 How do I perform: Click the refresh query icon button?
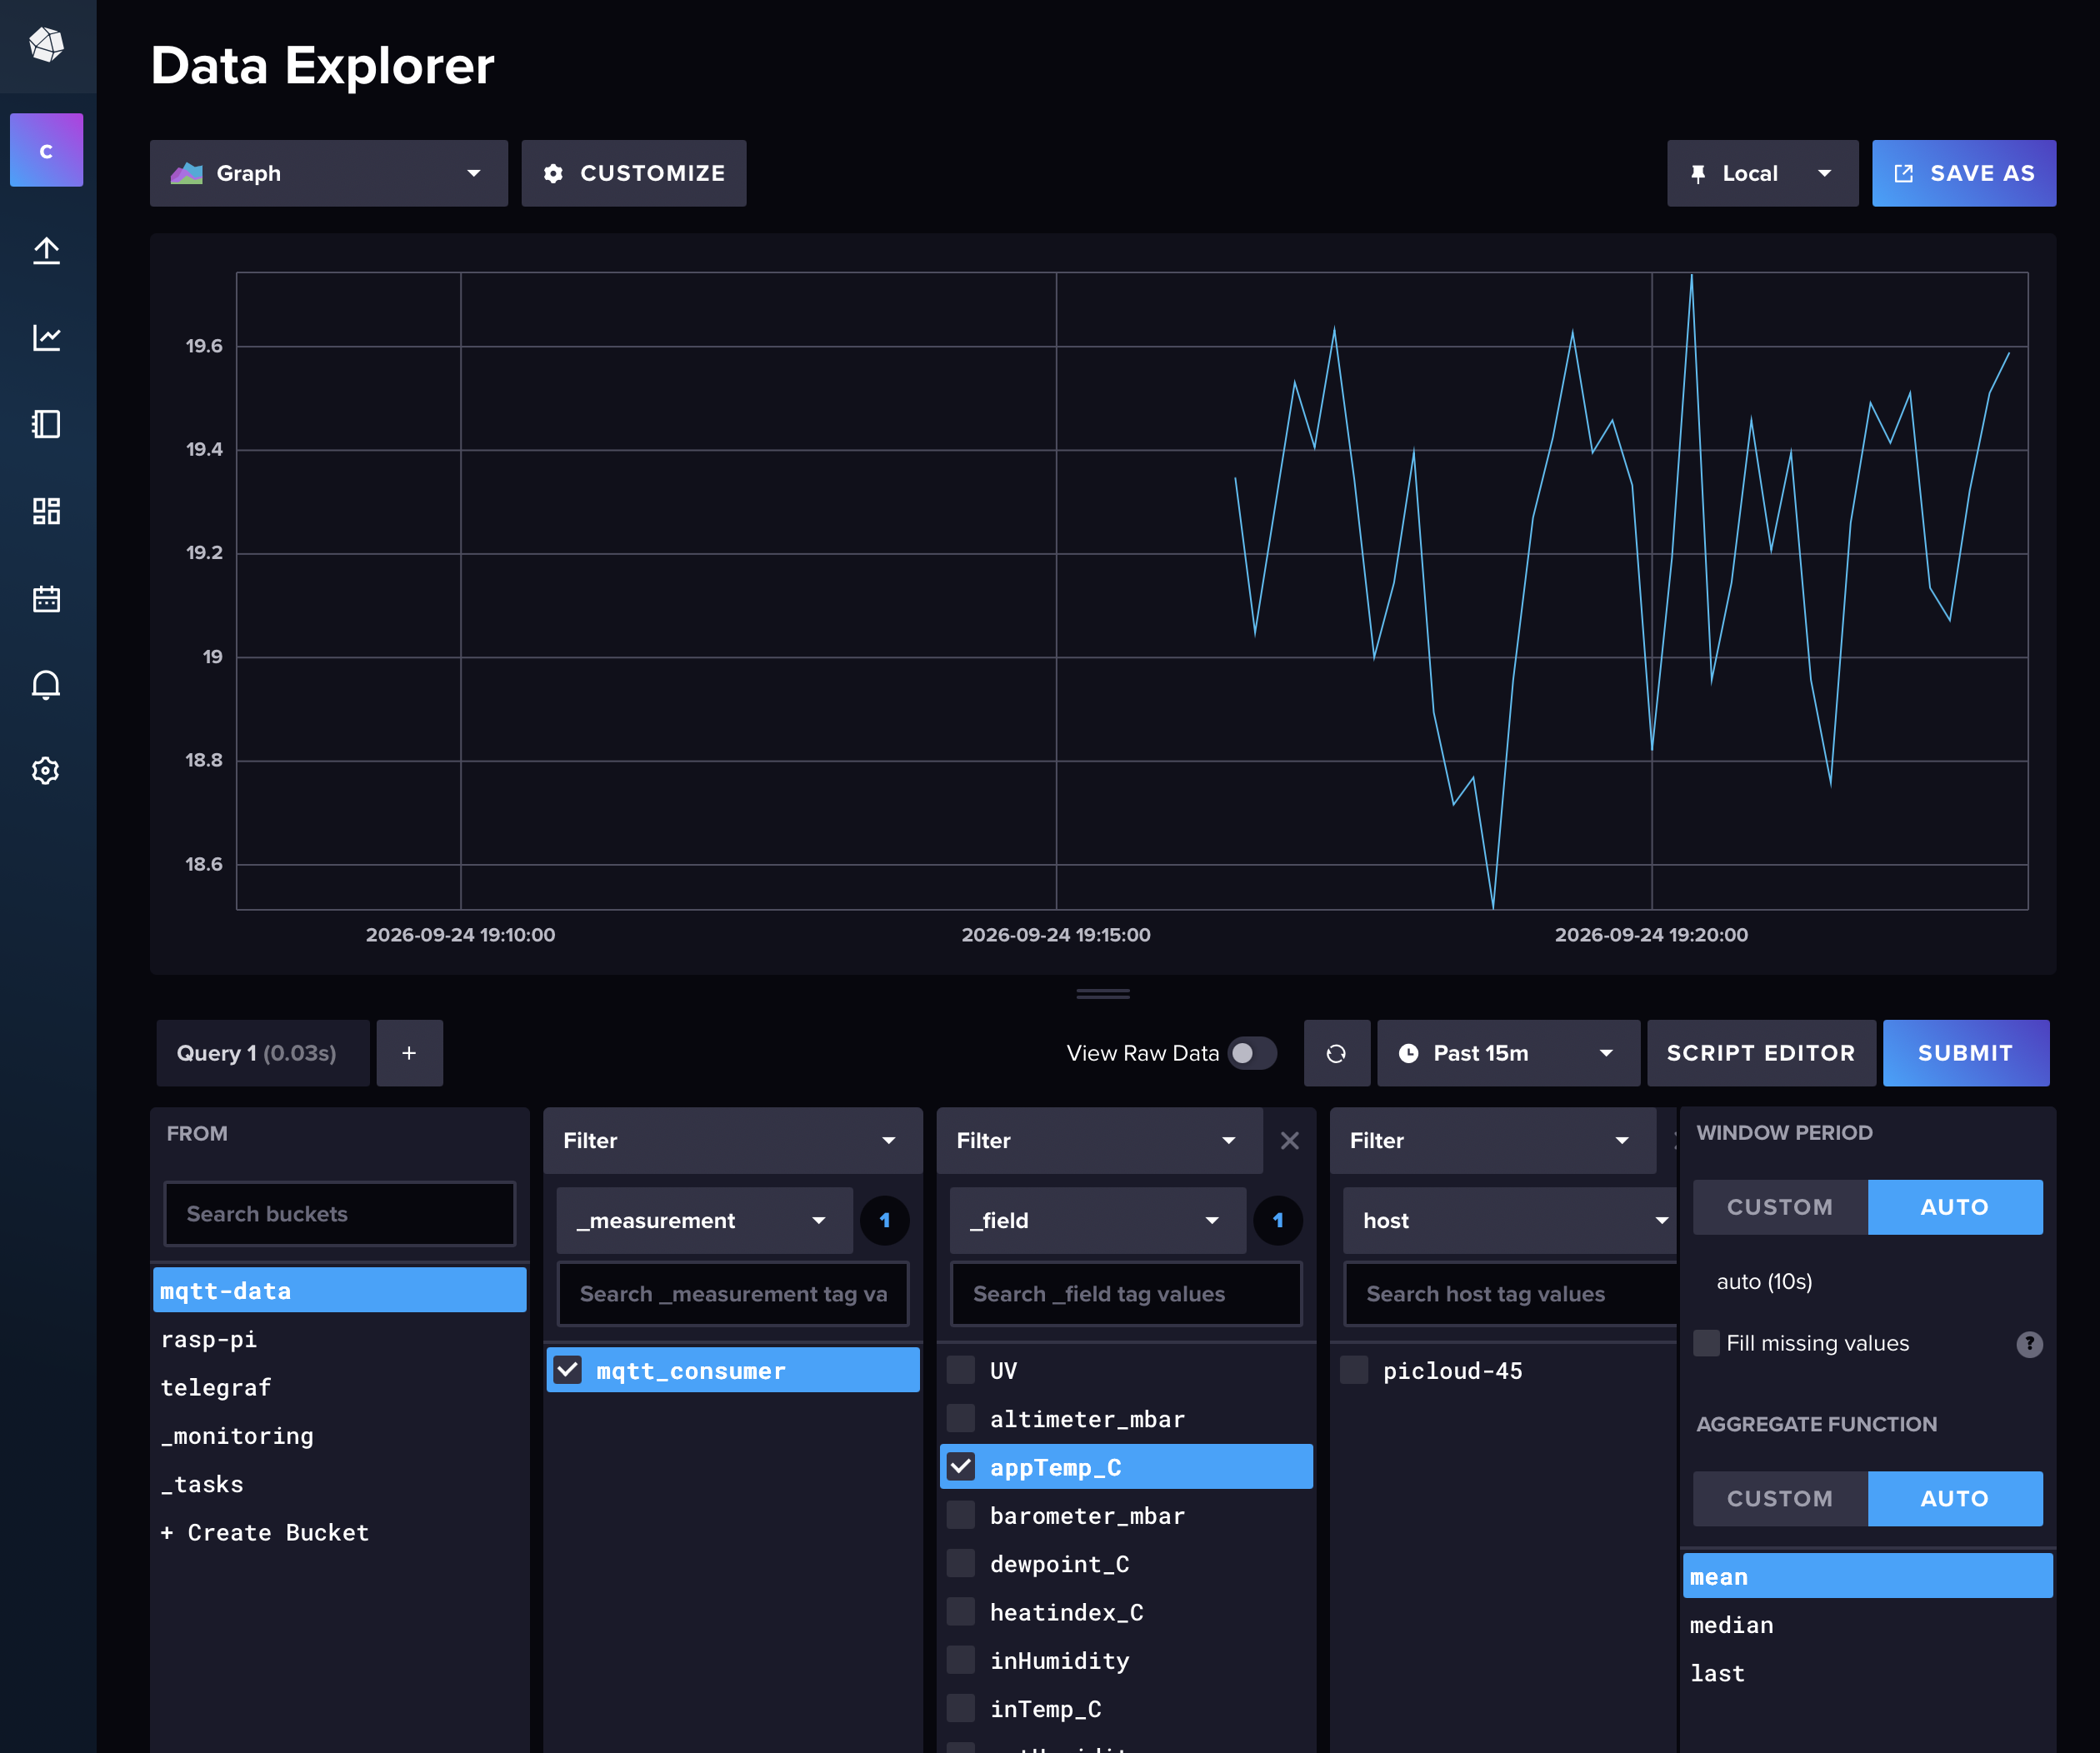tap(1336, 1053)
